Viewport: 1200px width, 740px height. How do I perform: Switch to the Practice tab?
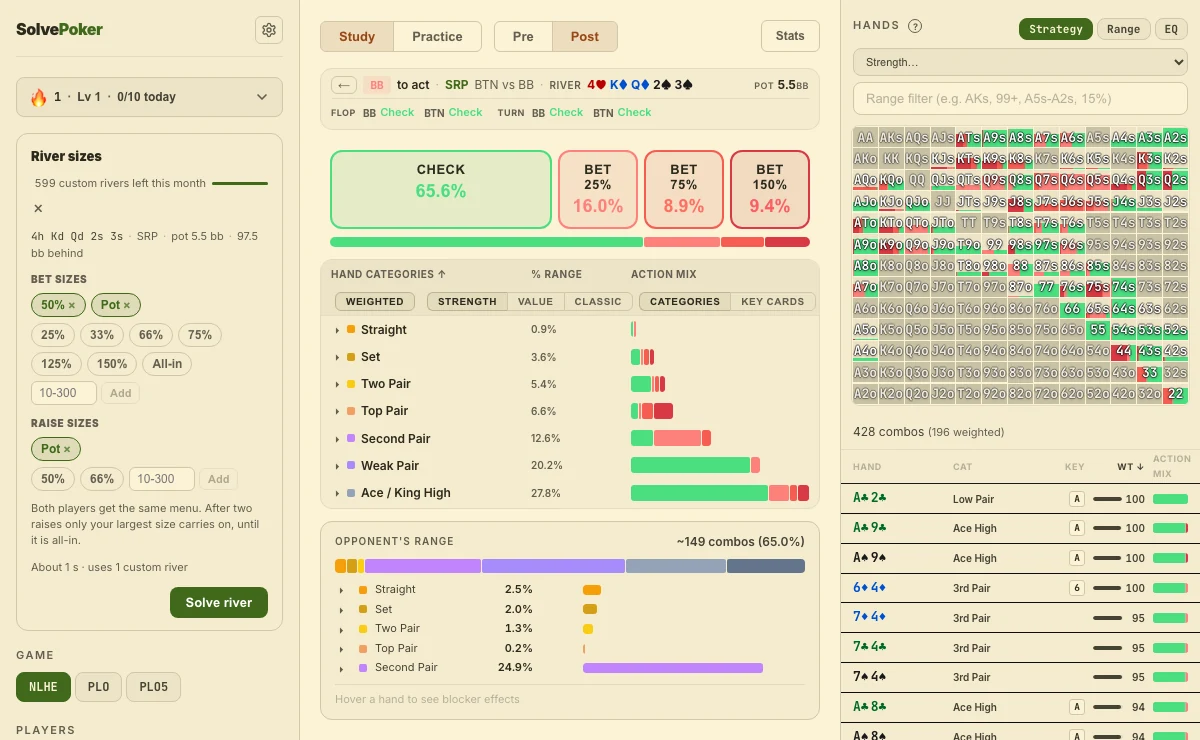pyautogui.click(x=437, y=36)
